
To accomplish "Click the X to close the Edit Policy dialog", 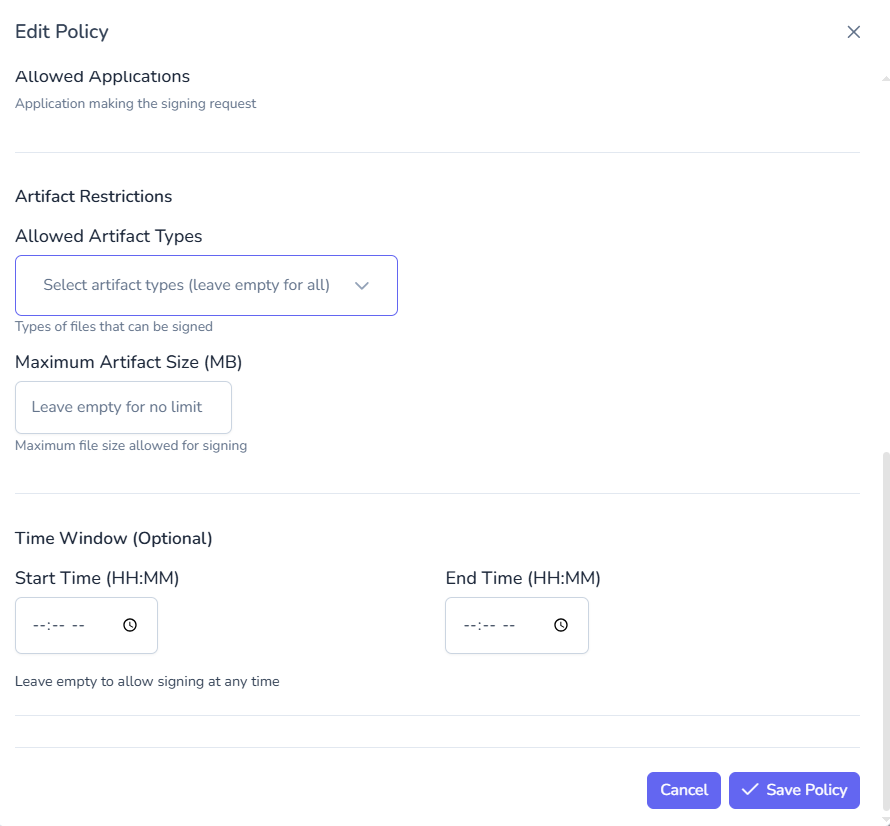I will [x=854, y=31].
